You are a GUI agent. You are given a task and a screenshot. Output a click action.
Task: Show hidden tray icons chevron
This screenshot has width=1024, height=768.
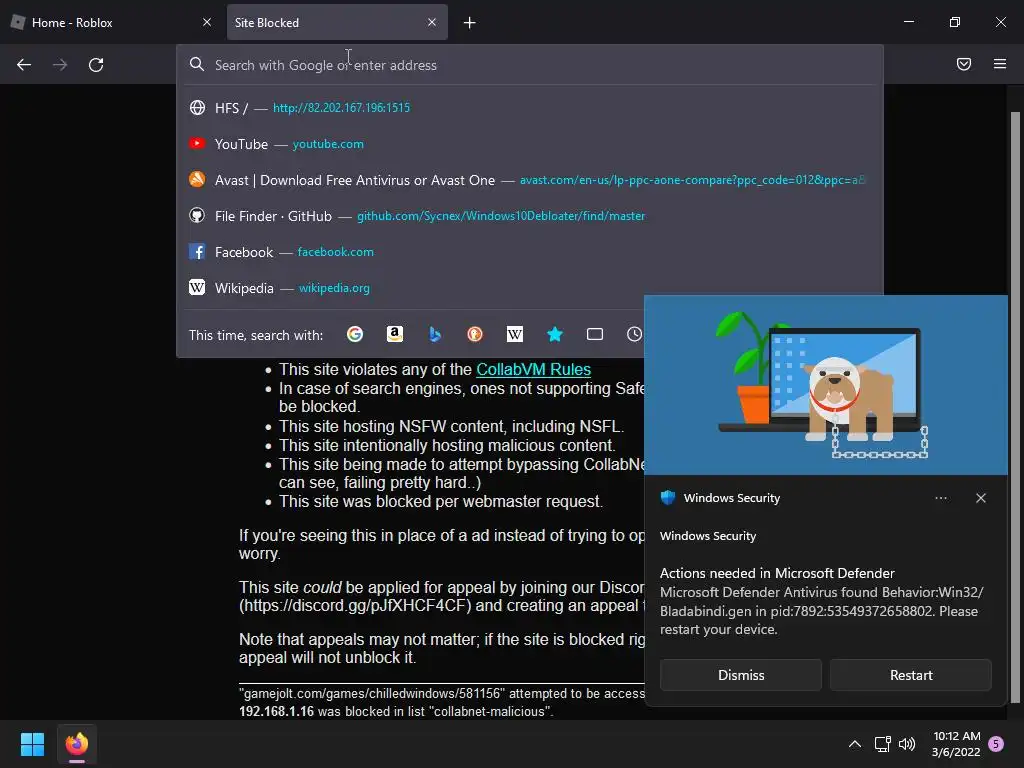pos(854,744)
